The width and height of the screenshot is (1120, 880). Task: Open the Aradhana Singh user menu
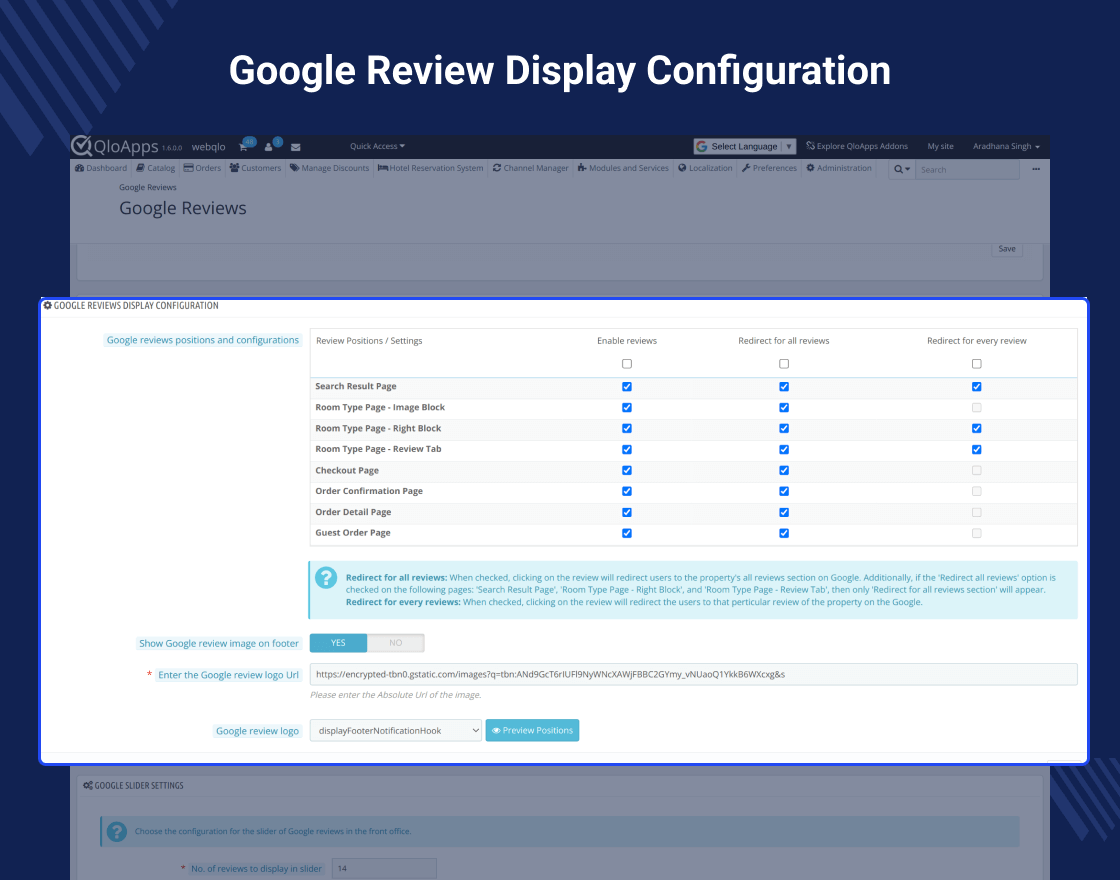click(x=1006, y=146)
